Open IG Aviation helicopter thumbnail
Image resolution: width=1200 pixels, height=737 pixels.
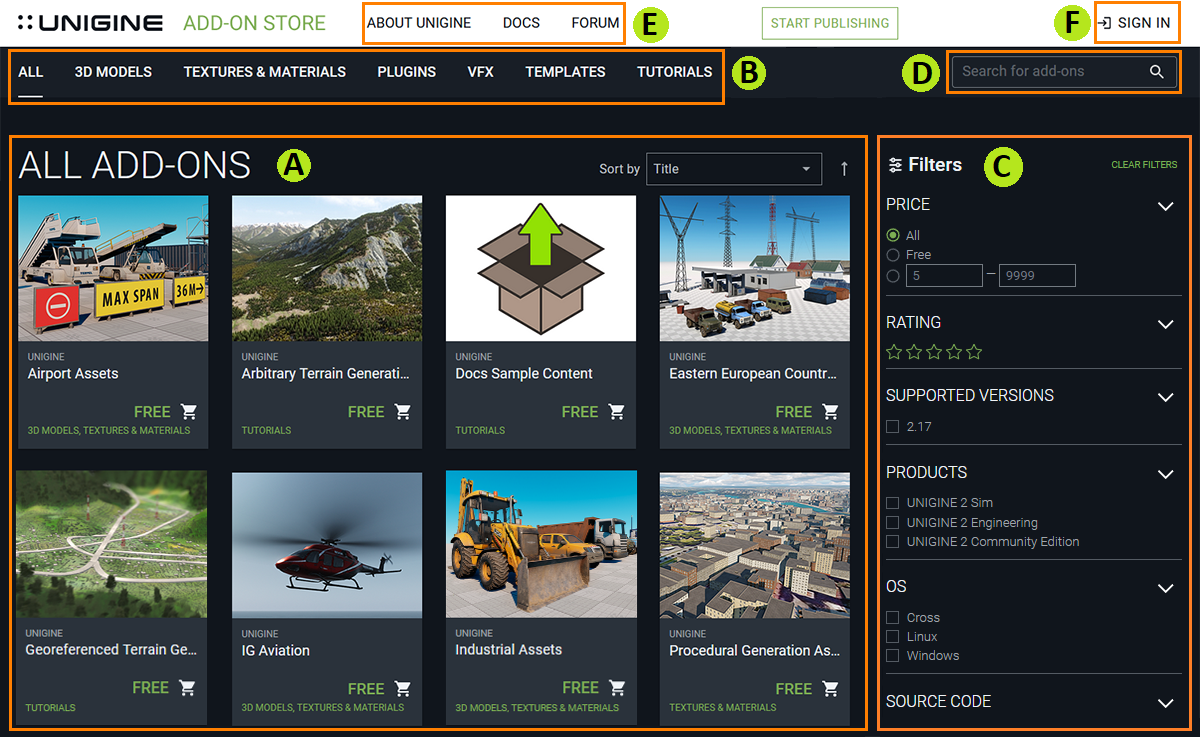pyautogui.click(x=327, y=545)
